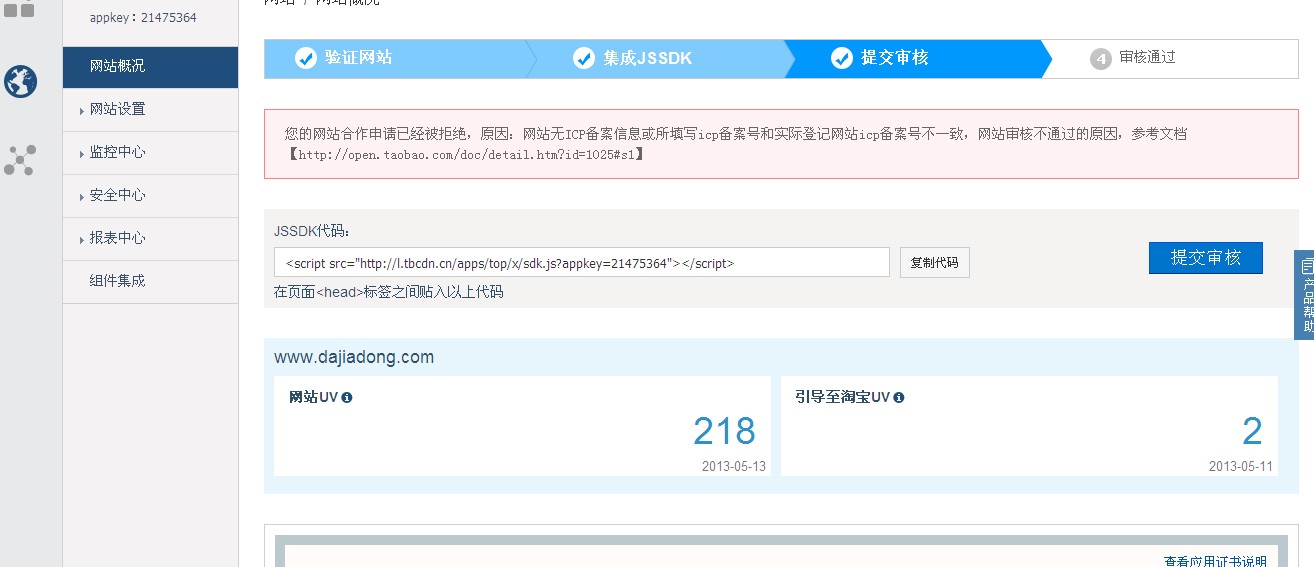Go to 集成JSSDK step
This screenshot has height=567, width=1314.
(660, 58)
